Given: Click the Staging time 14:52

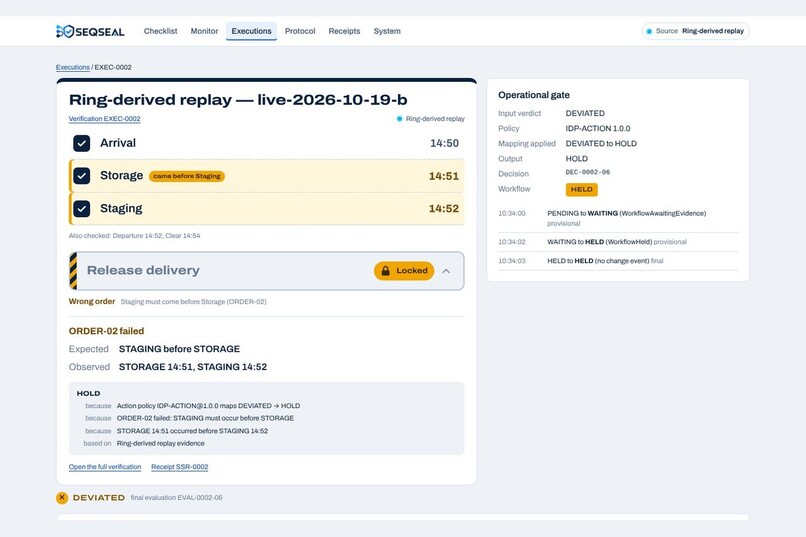Looking at the screenshot, I should 444,209.
